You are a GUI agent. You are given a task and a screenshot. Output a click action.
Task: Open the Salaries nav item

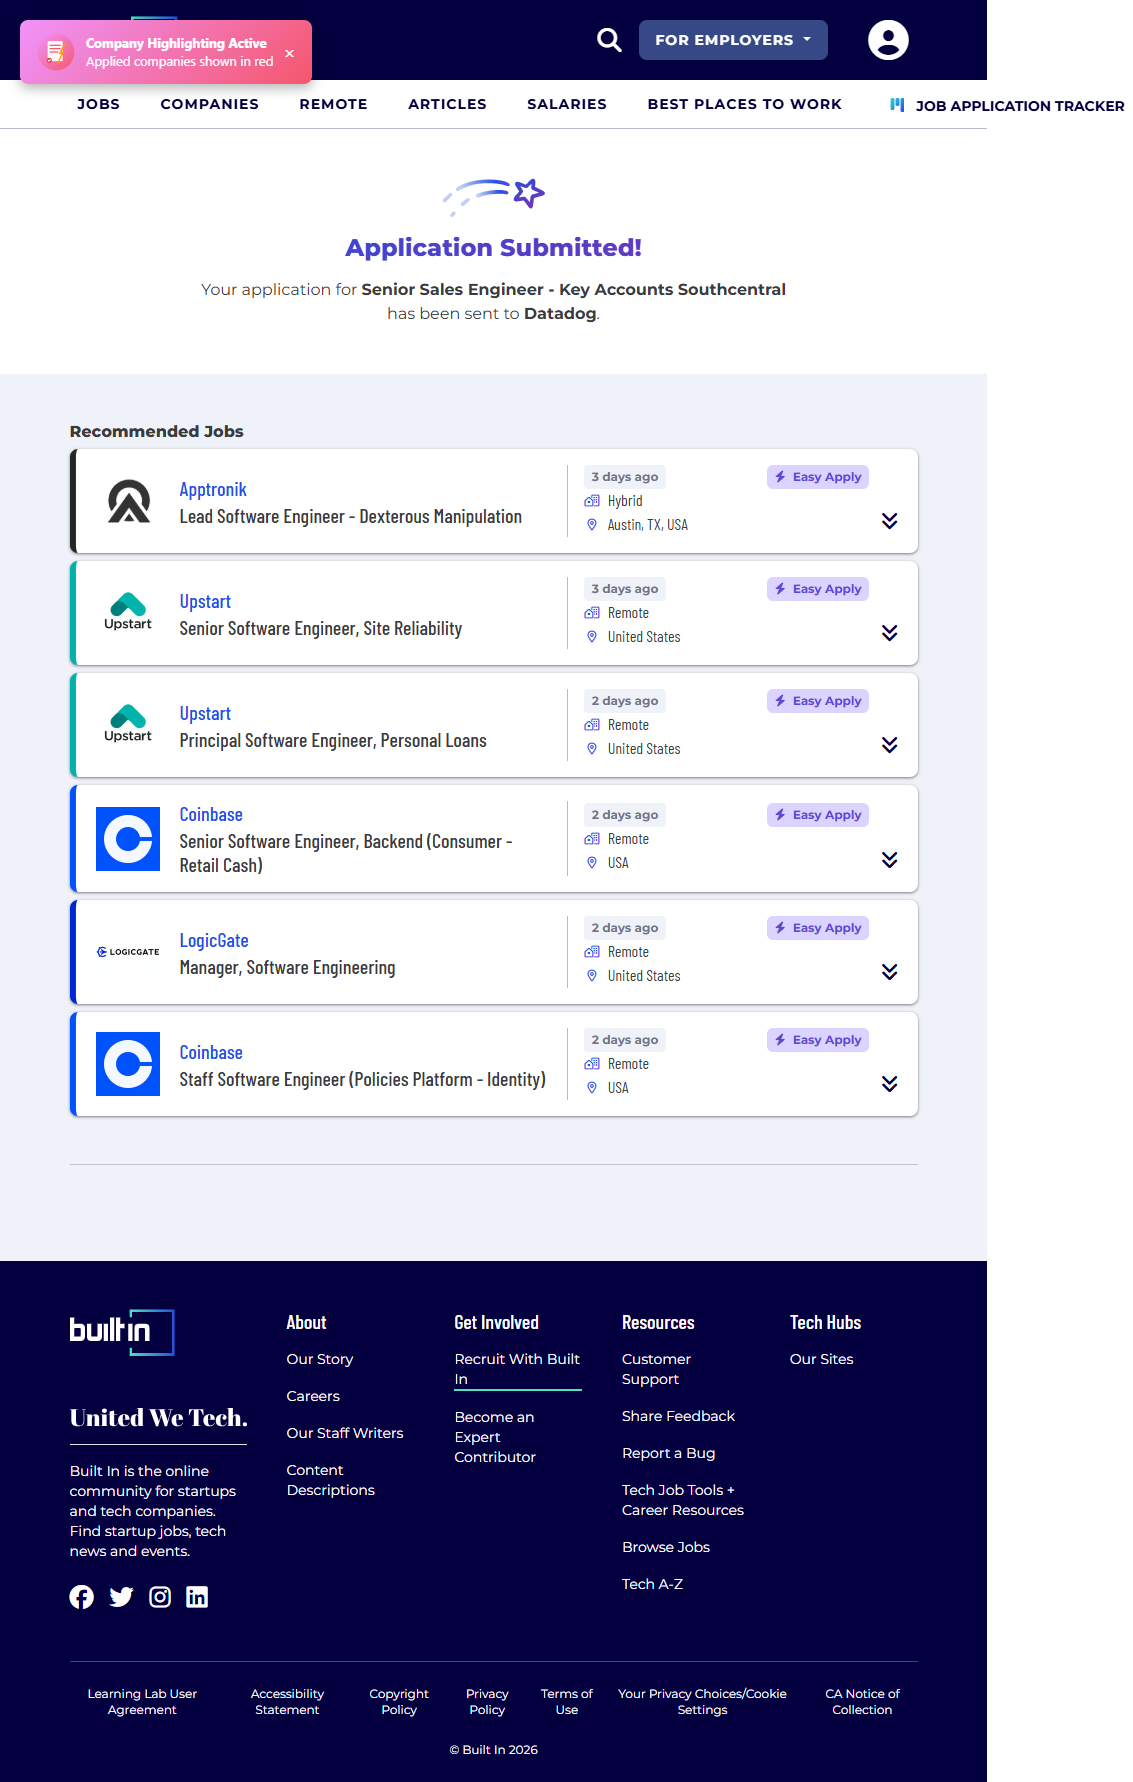[x=566, y=104]
